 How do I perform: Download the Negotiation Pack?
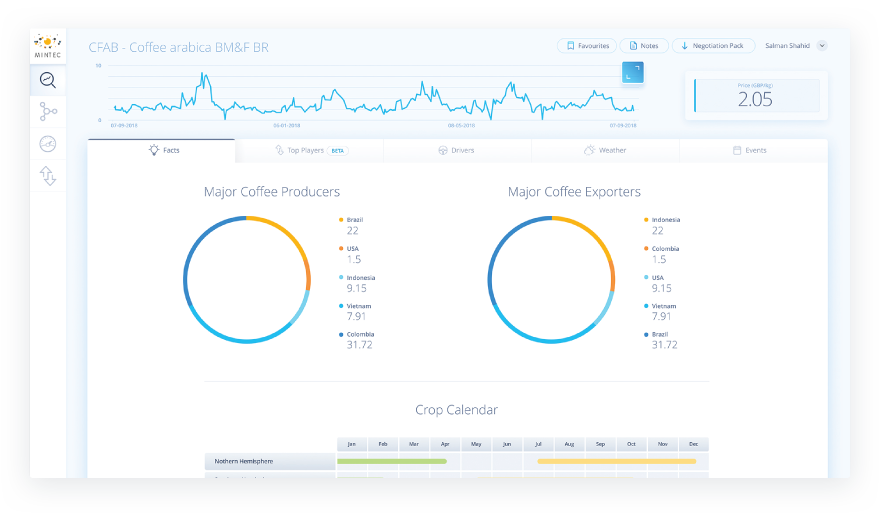713,45
